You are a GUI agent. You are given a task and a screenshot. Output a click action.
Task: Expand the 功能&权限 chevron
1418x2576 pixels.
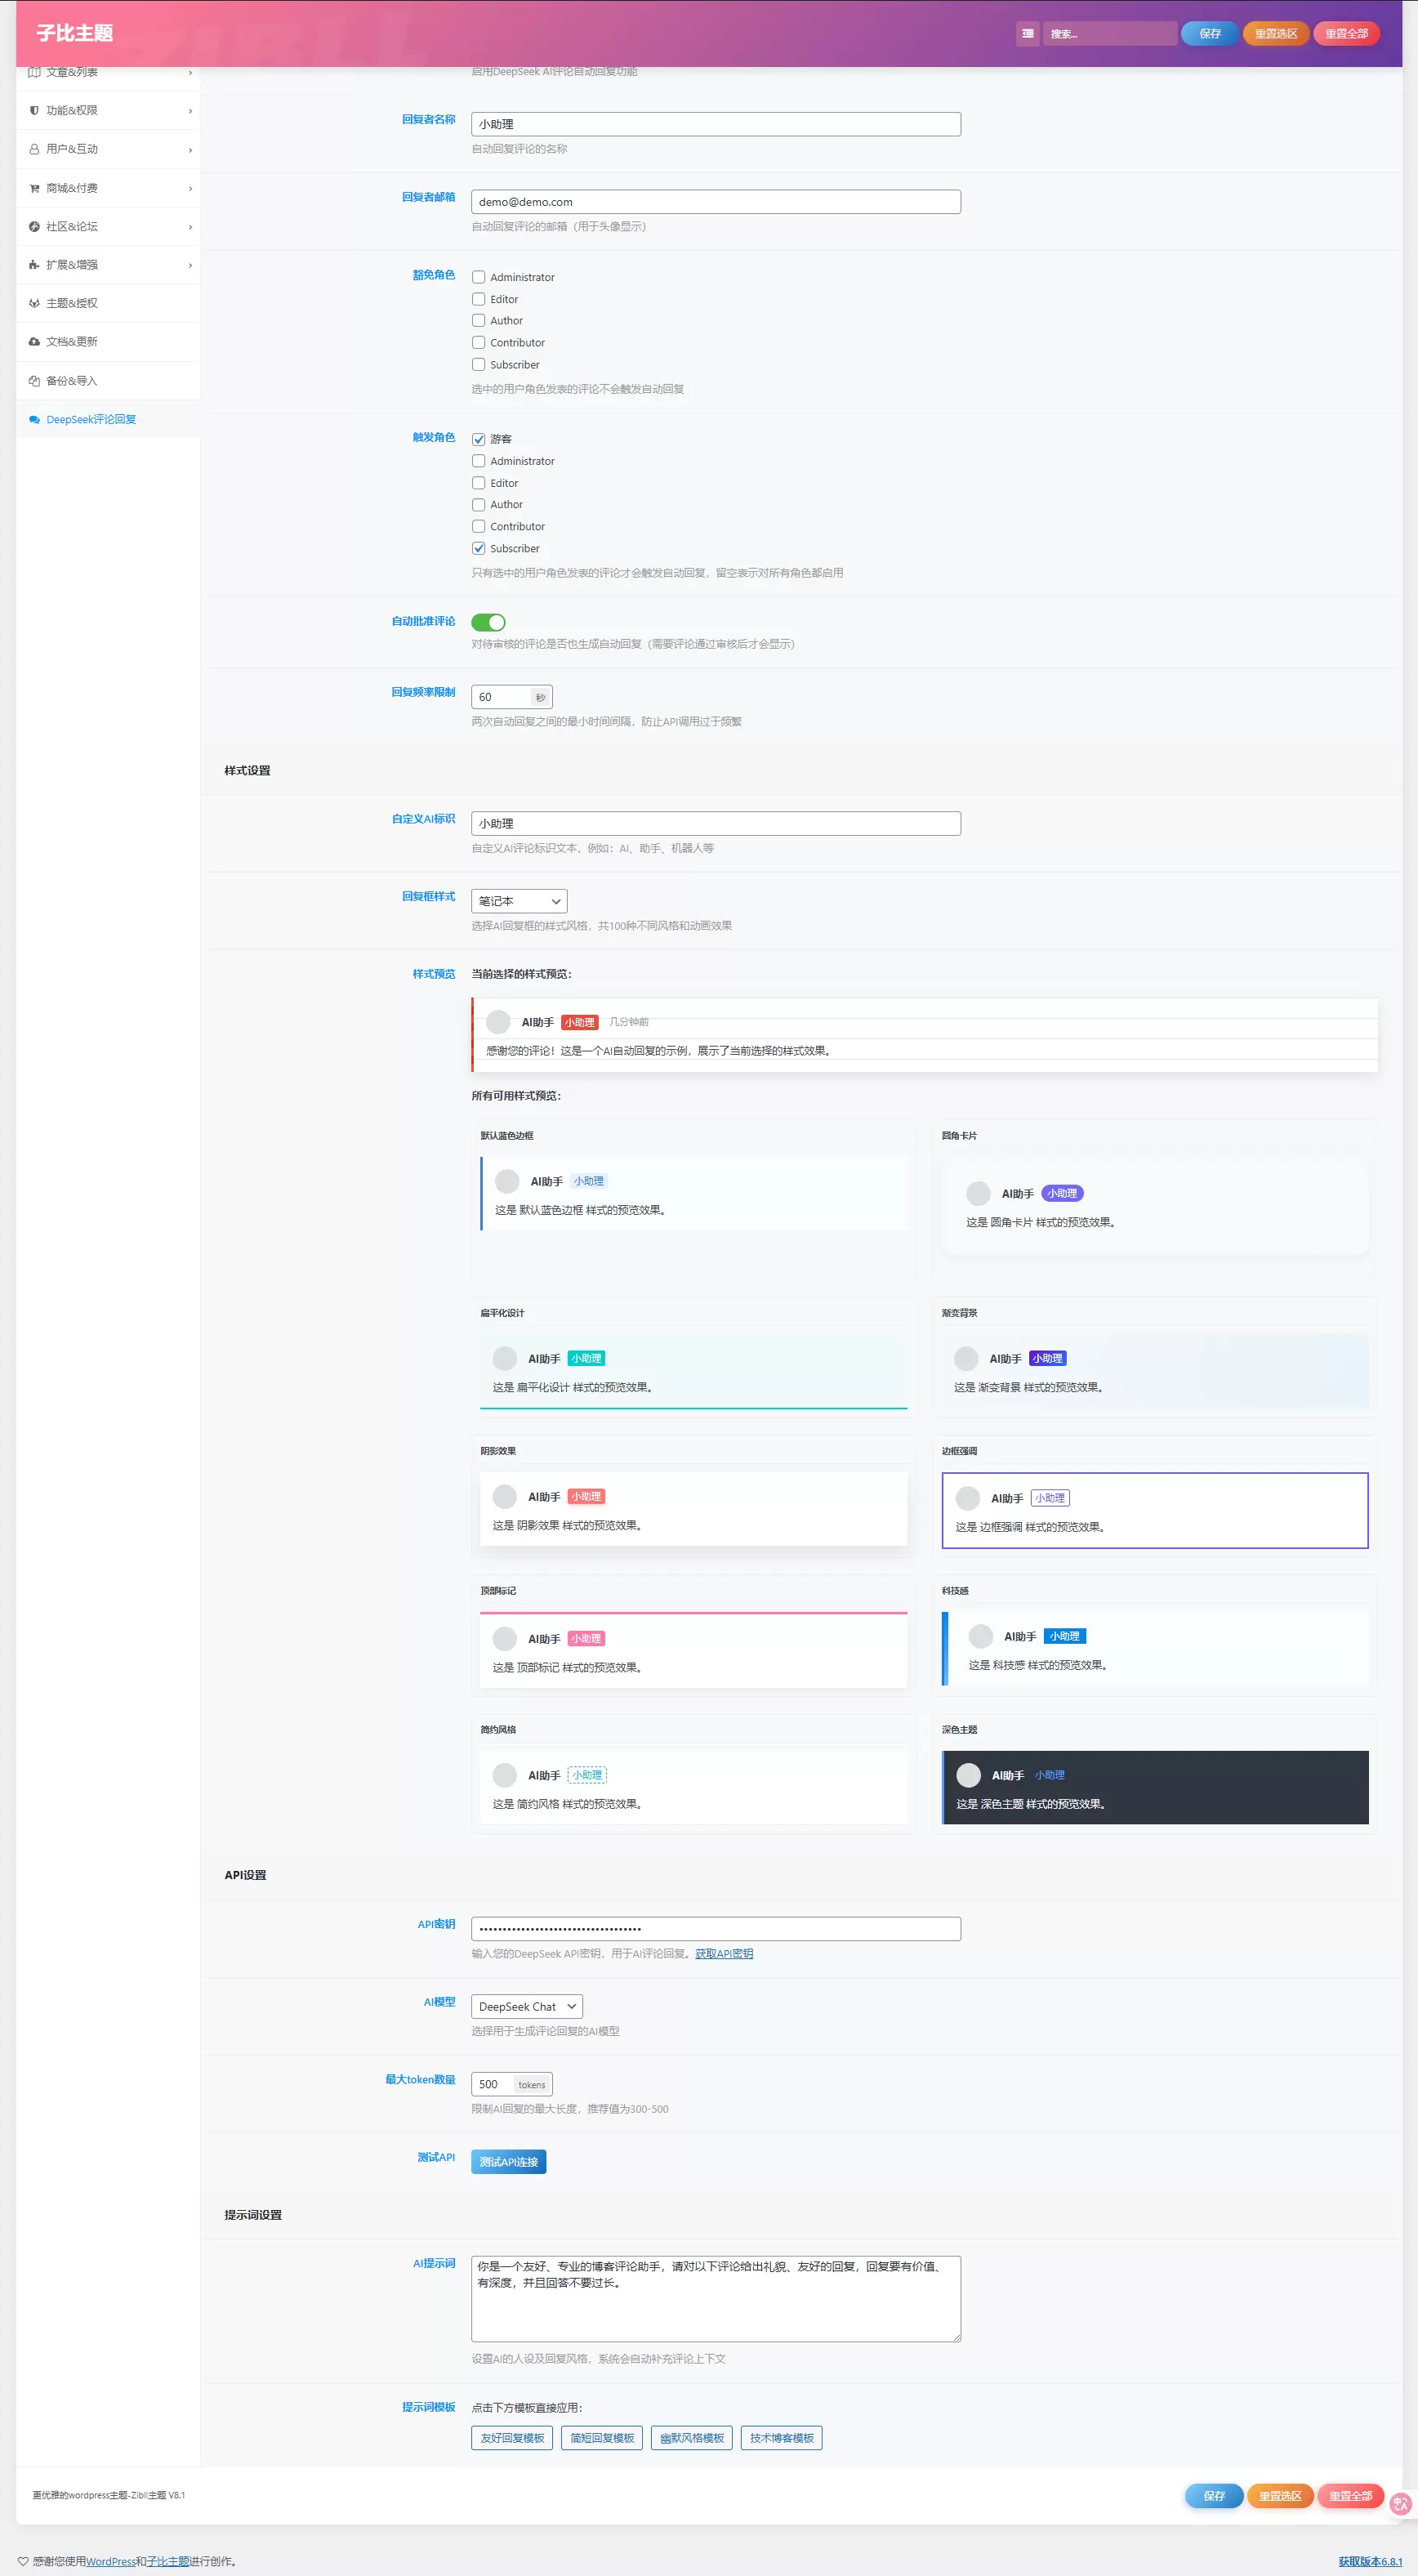190,111
